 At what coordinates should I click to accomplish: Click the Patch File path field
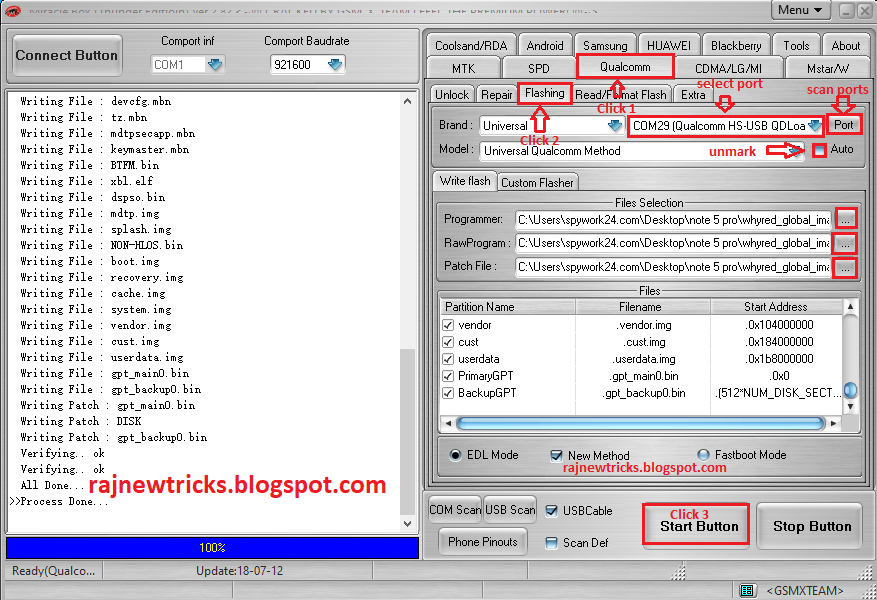(673, 267)
